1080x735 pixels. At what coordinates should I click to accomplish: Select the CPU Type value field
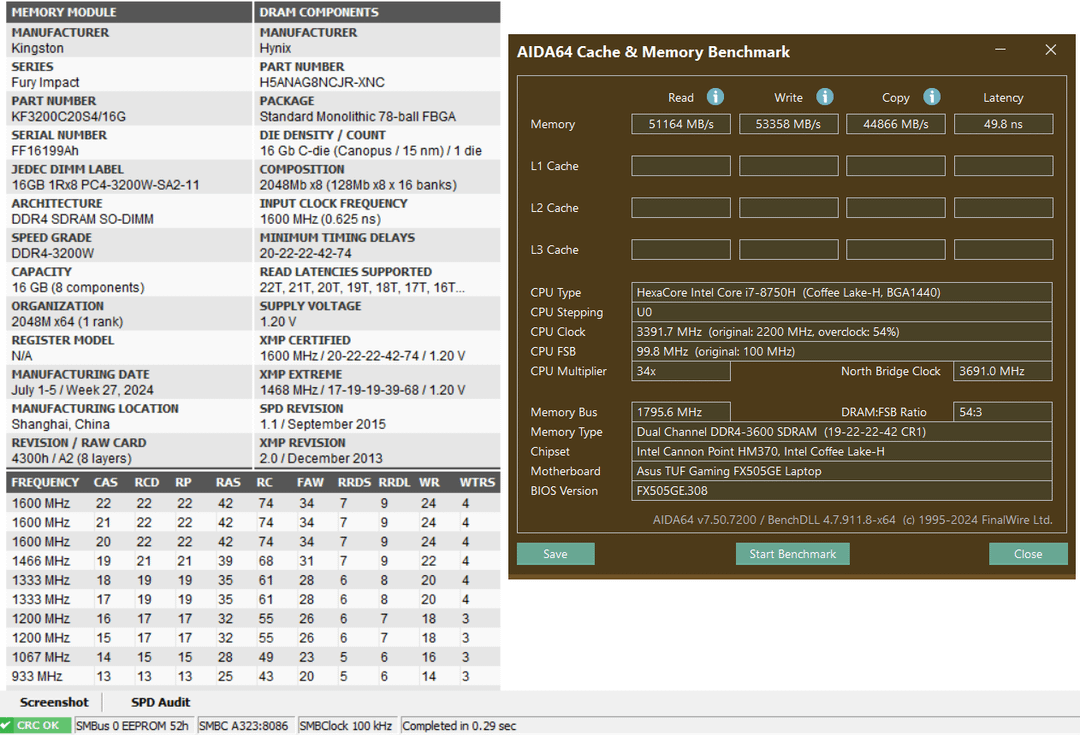(842, 293)
